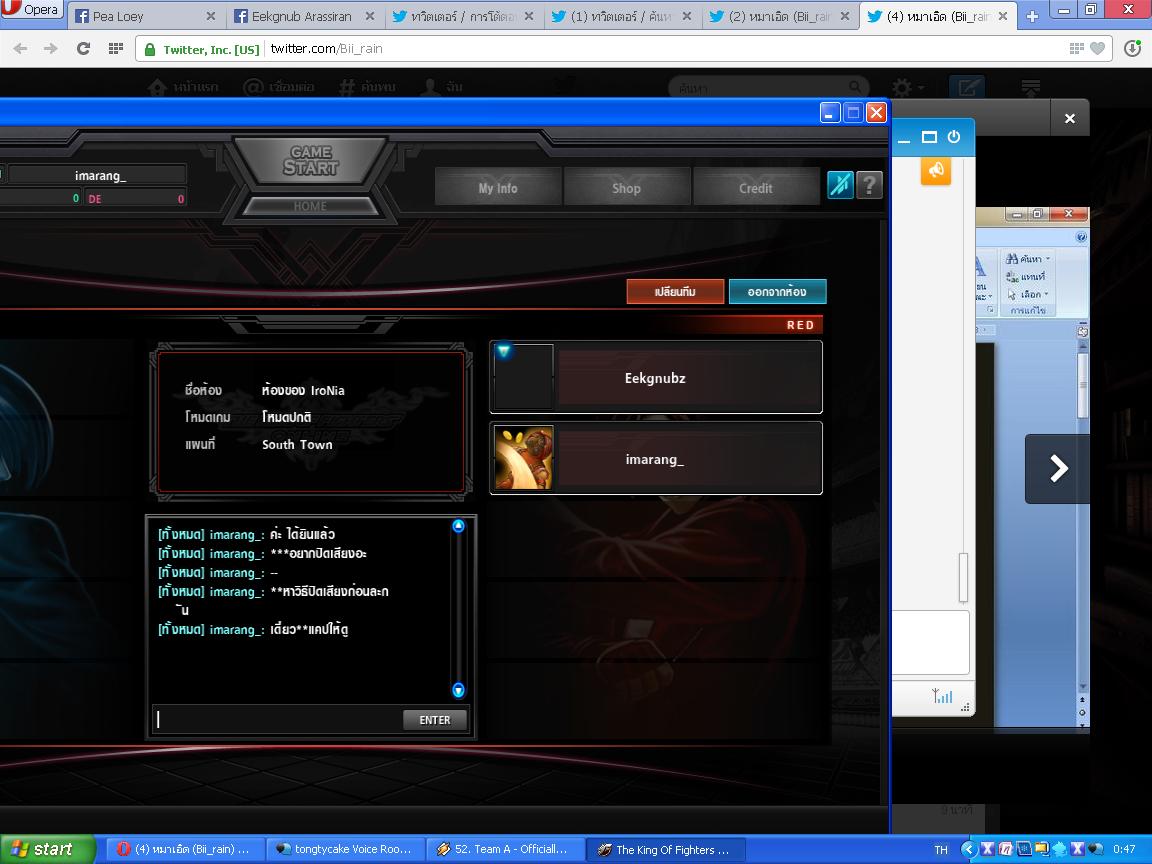Click the map name text "South Town"
The width and height of the screenshot is (1152, 864).
coord(297,444)
